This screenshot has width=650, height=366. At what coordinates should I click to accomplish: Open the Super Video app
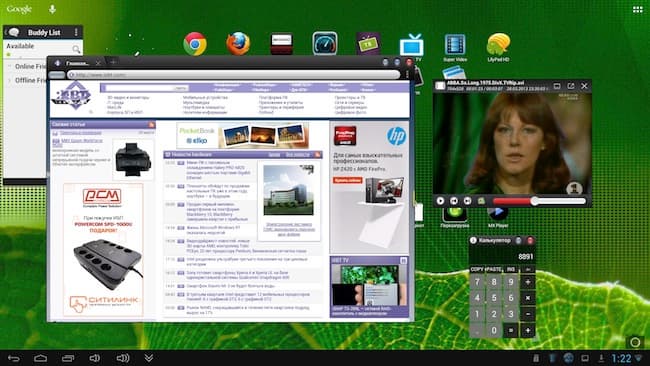pyautogui.click(x=455, y=47)
